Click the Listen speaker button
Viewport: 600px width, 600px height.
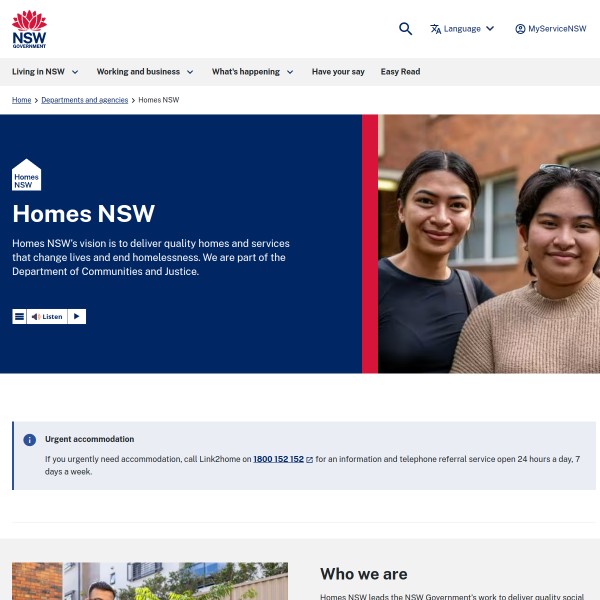point(47,316)
